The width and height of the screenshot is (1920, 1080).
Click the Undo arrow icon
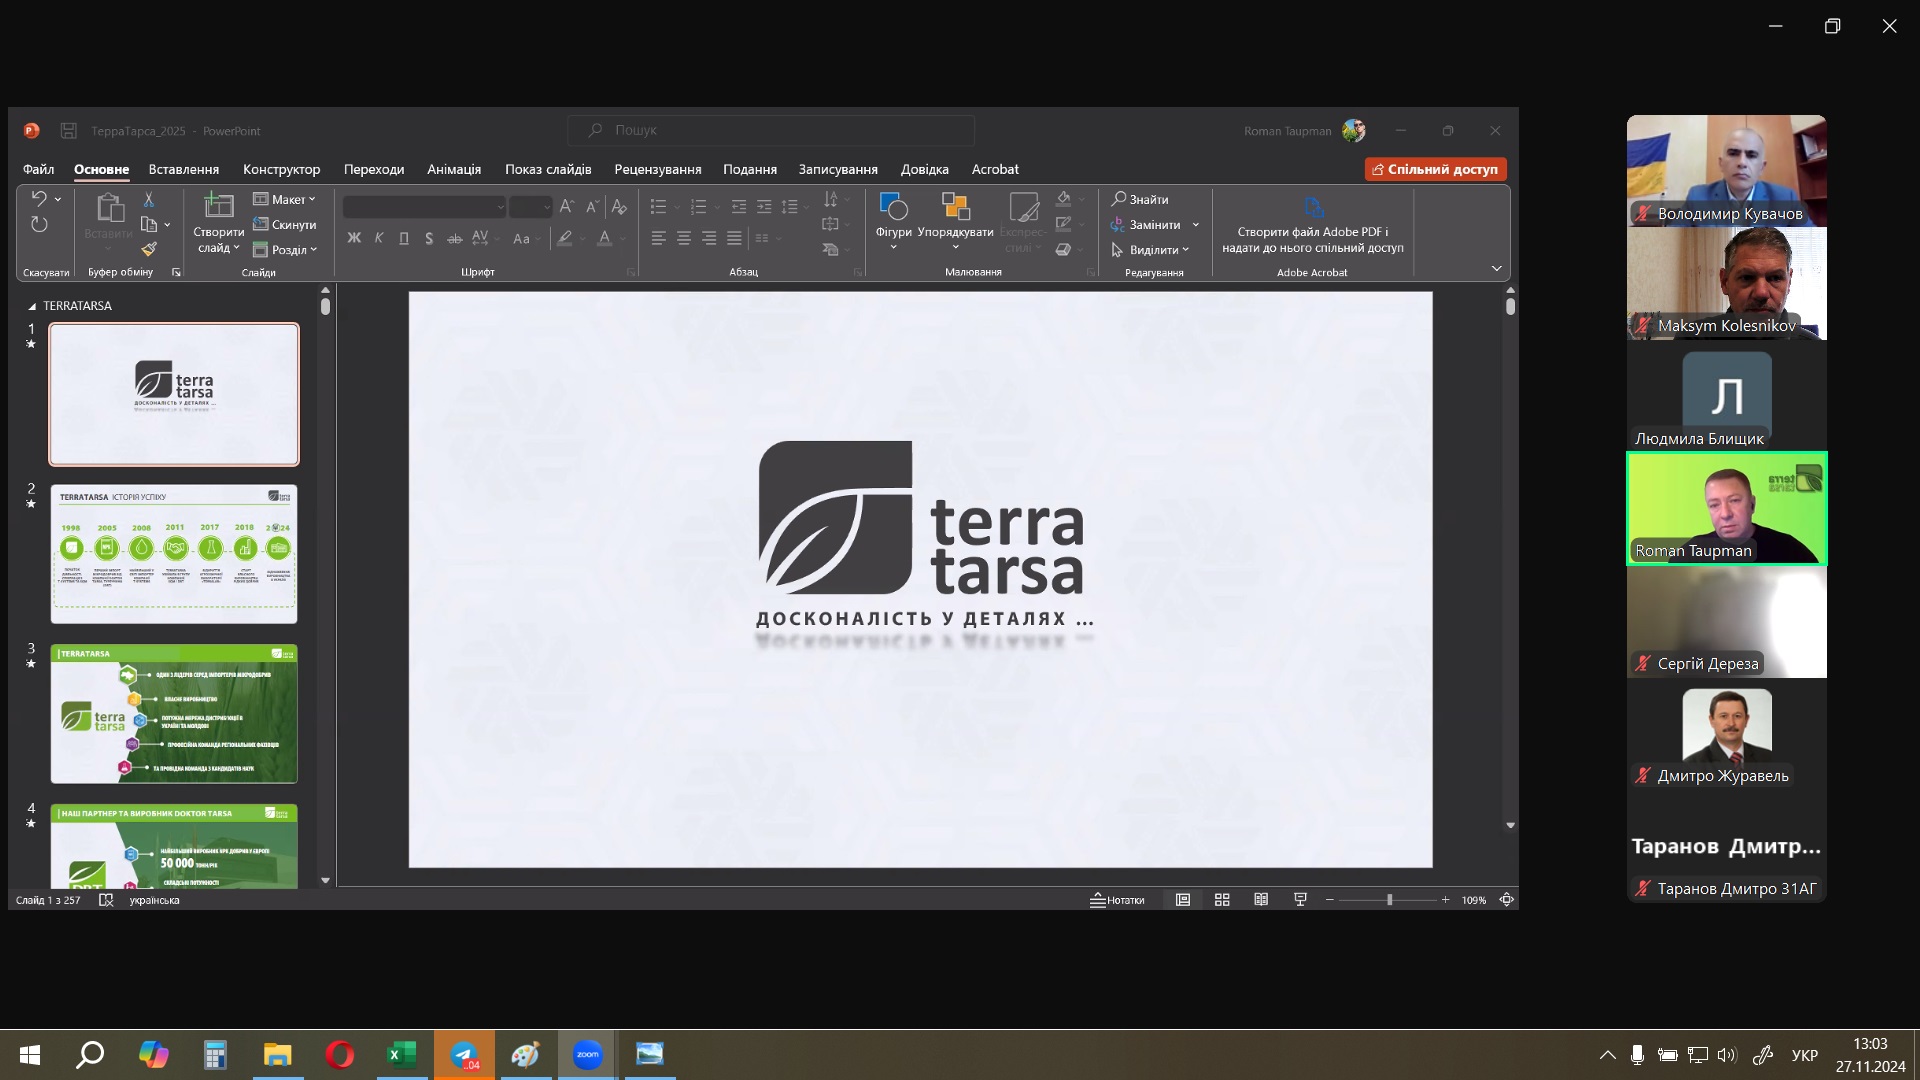[x=39, y=199]
